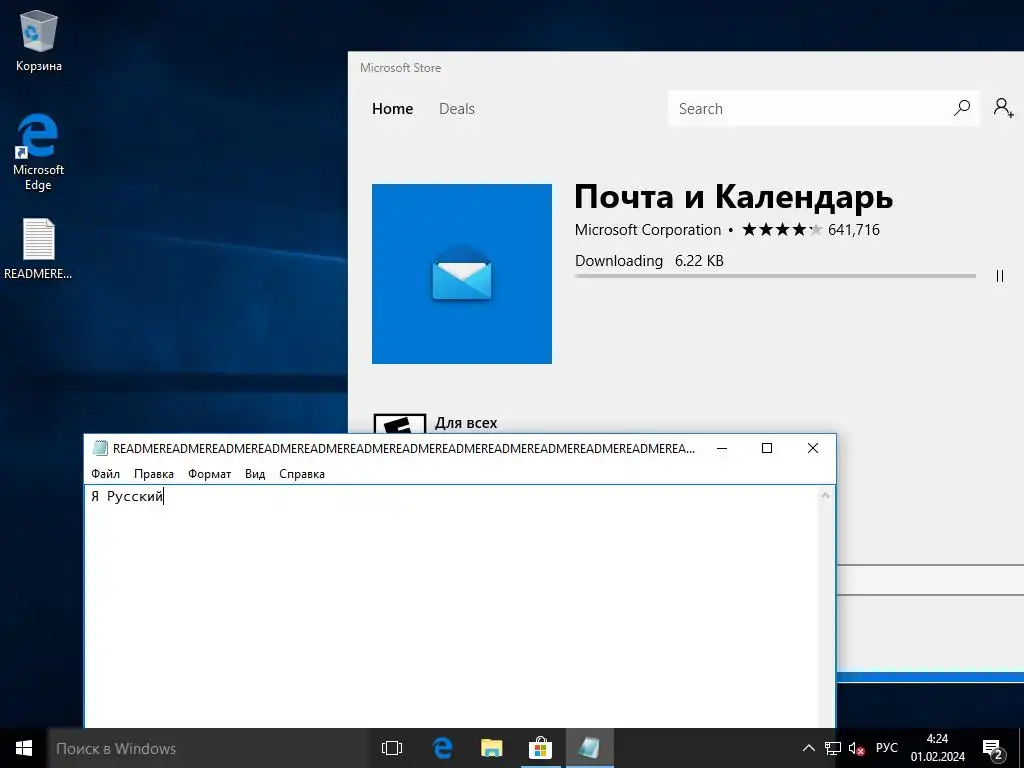This screenshot has height=768, width=1024.
Task: Close the Notepad window
Action: tap(812, 448)
